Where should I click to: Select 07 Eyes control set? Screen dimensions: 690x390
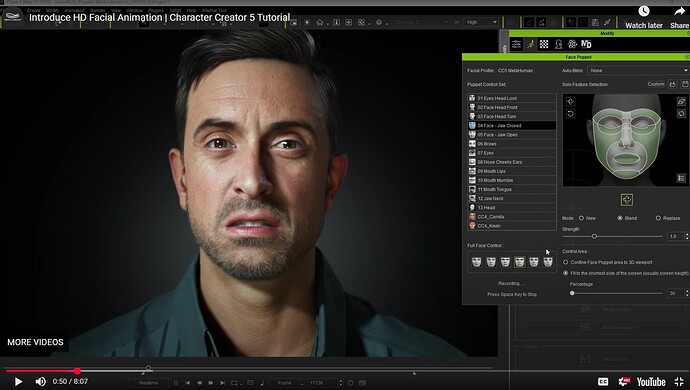512,153
